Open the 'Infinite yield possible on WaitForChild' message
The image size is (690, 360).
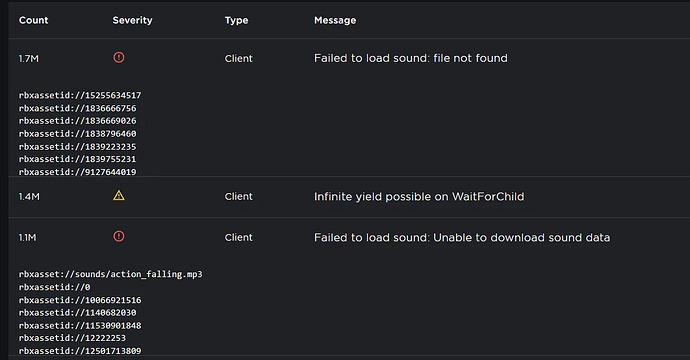coord(419,196)
